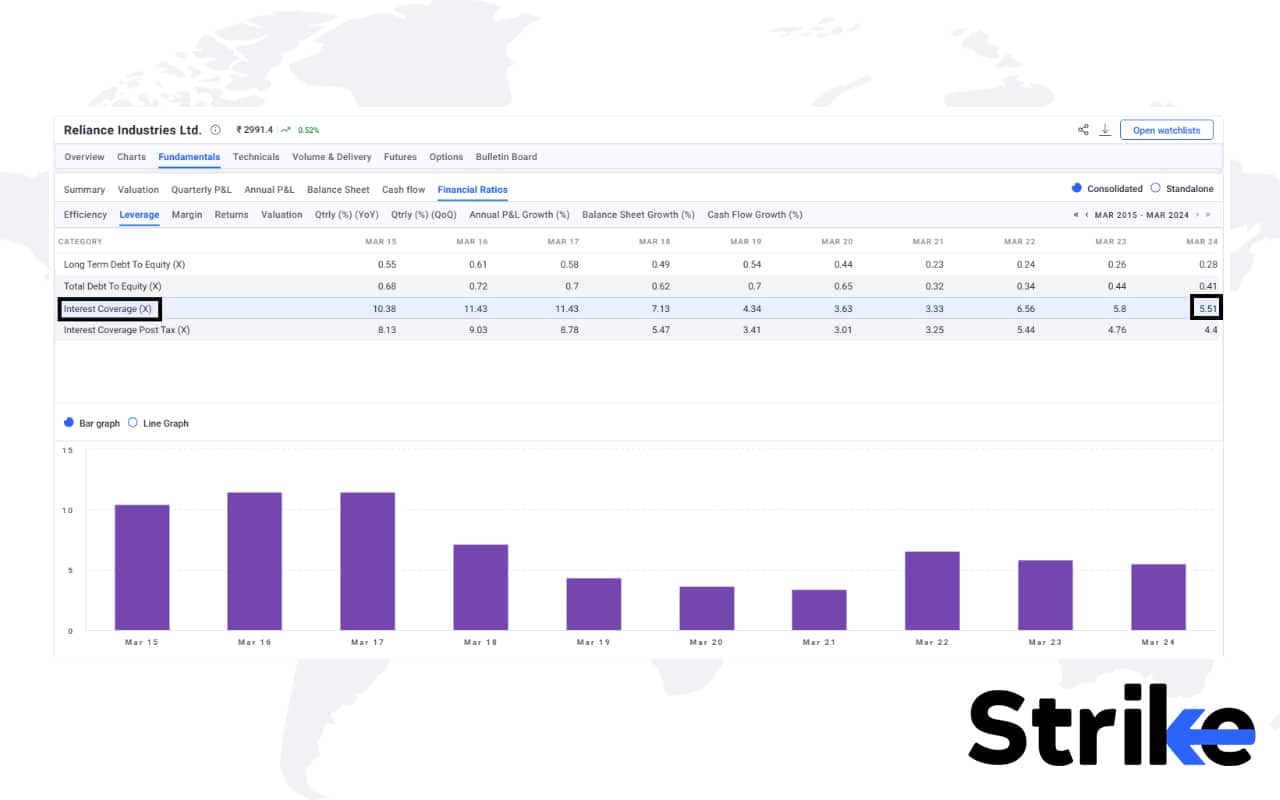Switch chart view to Line Graph
This screenshot has width=1280, height=800.
point(131,423)
